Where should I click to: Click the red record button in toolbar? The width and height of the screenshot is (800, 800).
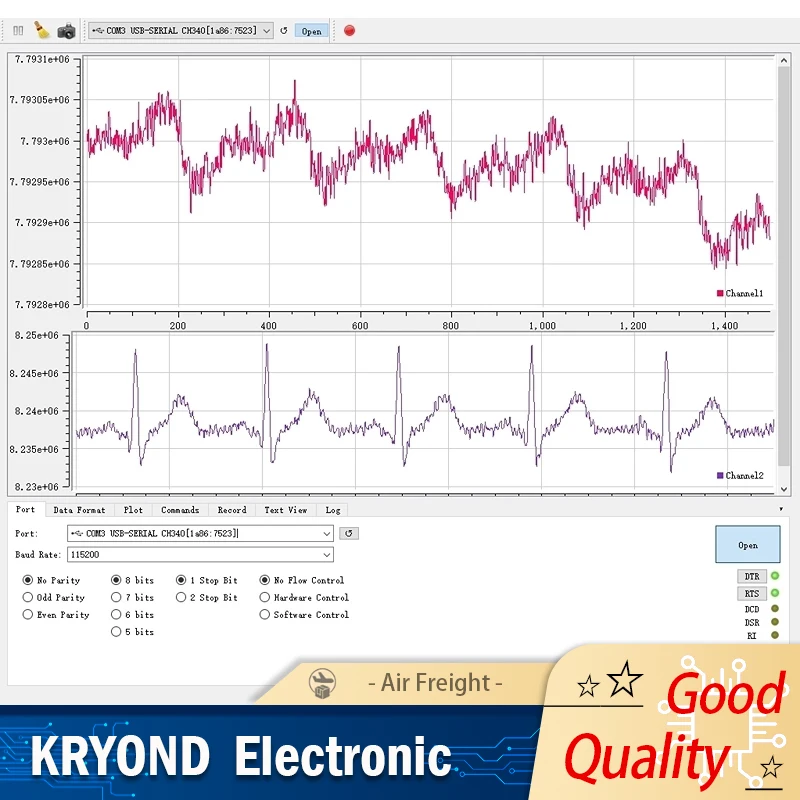tap(349, 31)
